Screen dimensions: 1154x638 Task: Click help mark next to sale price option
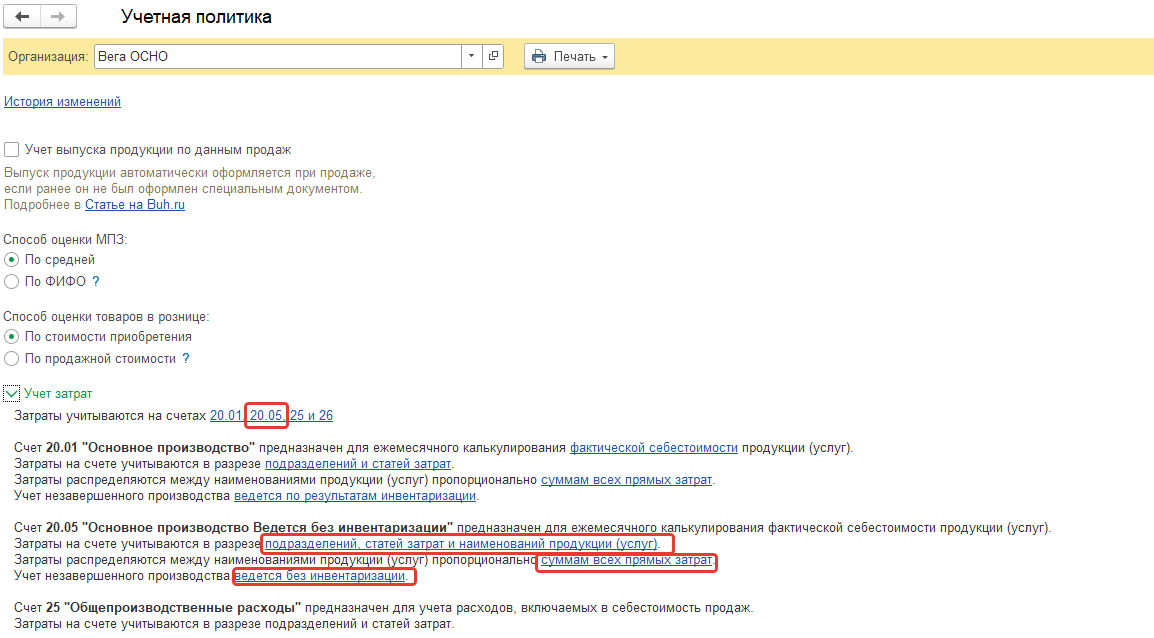tap(186, 359)
